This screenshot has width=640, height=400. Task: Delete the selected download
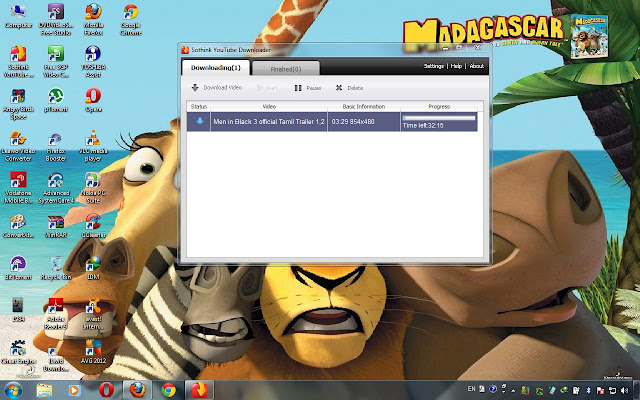click(349, 88)
